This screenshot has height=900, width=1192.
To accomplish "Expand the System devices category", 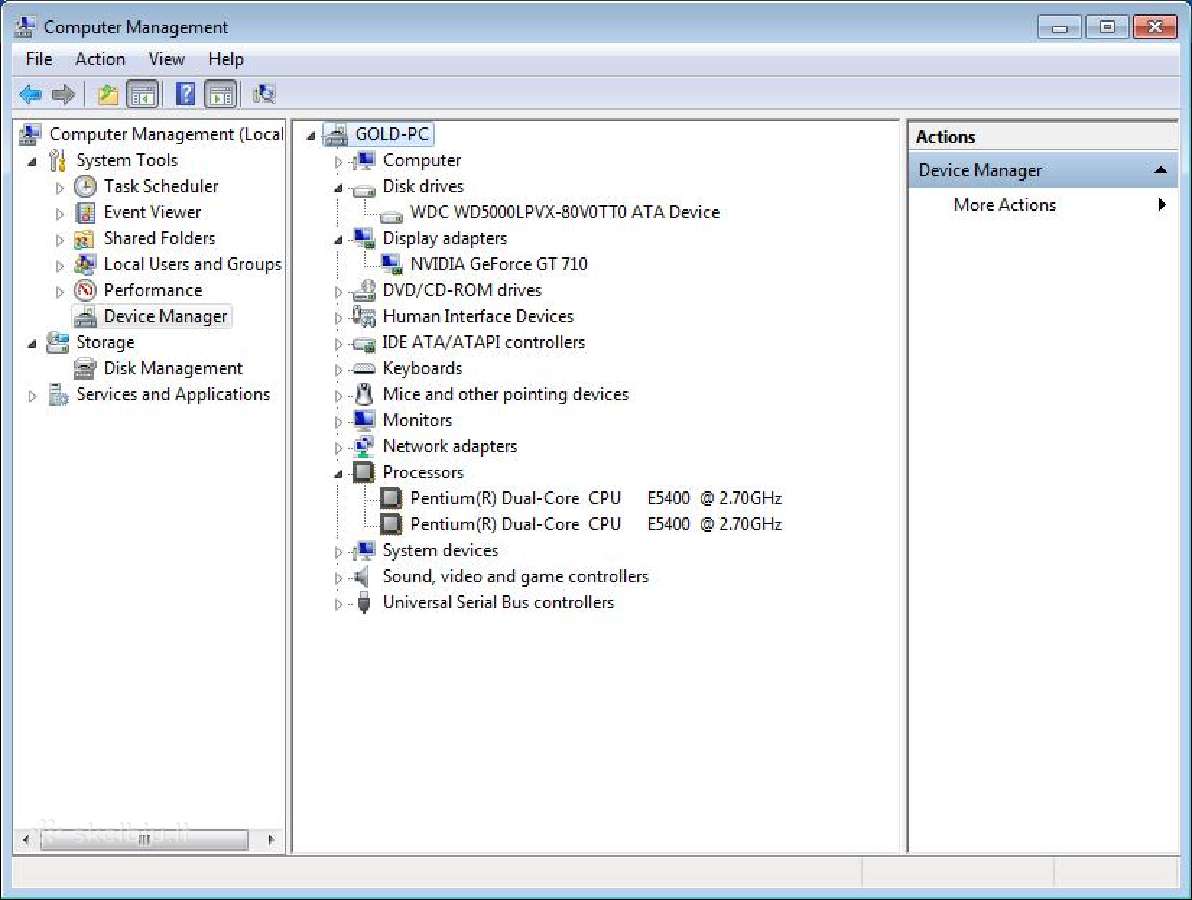I will coord(338,552).
